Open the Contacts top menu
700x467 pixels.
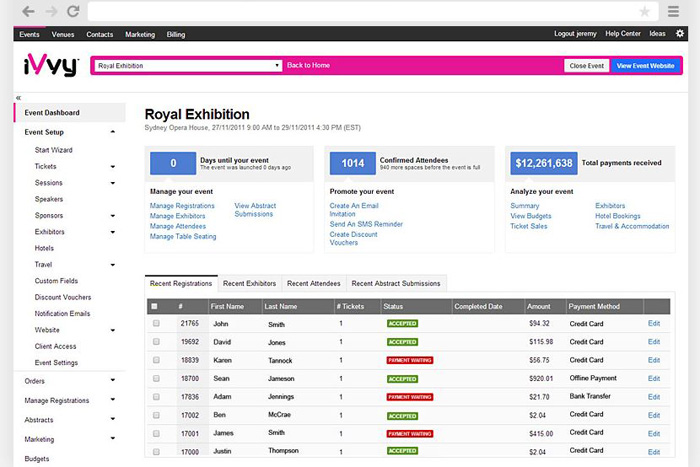[x=100, y=34]
